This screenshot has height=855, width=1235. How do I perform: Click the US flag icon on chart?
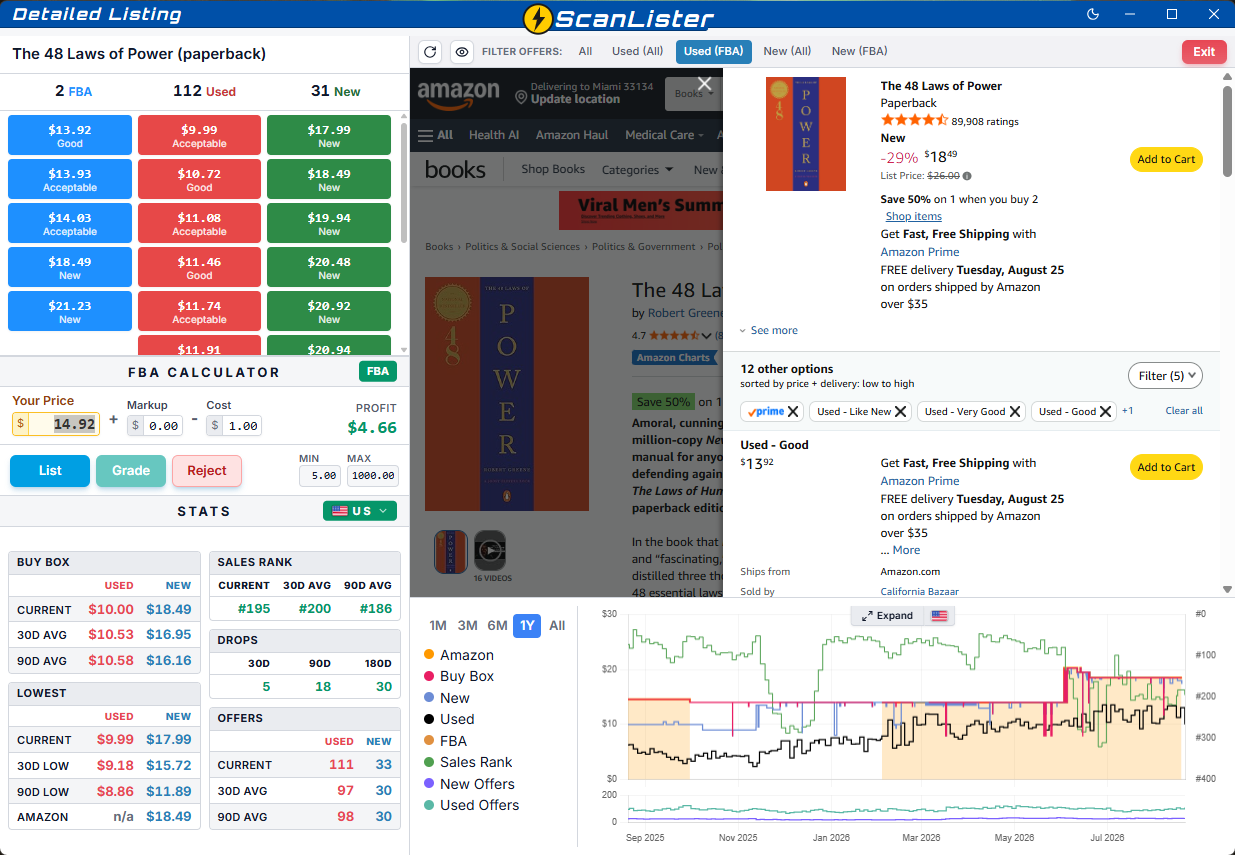click(x=939, y=616)
